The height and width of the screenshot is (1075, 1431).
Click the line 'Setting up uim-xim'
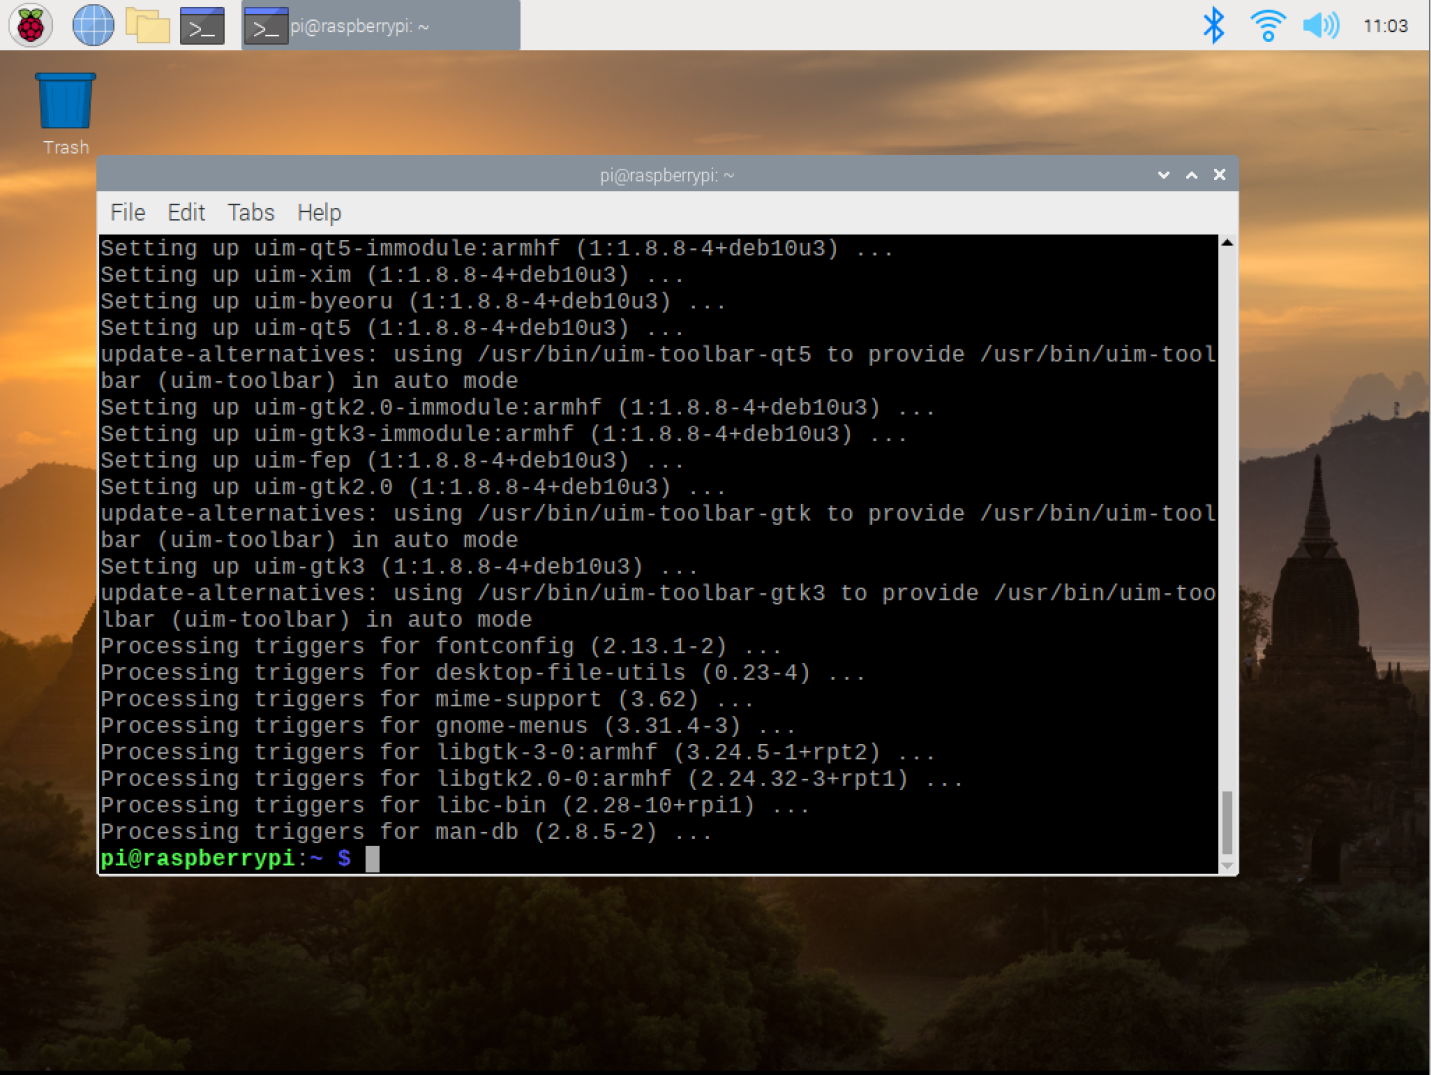[392, 275]
